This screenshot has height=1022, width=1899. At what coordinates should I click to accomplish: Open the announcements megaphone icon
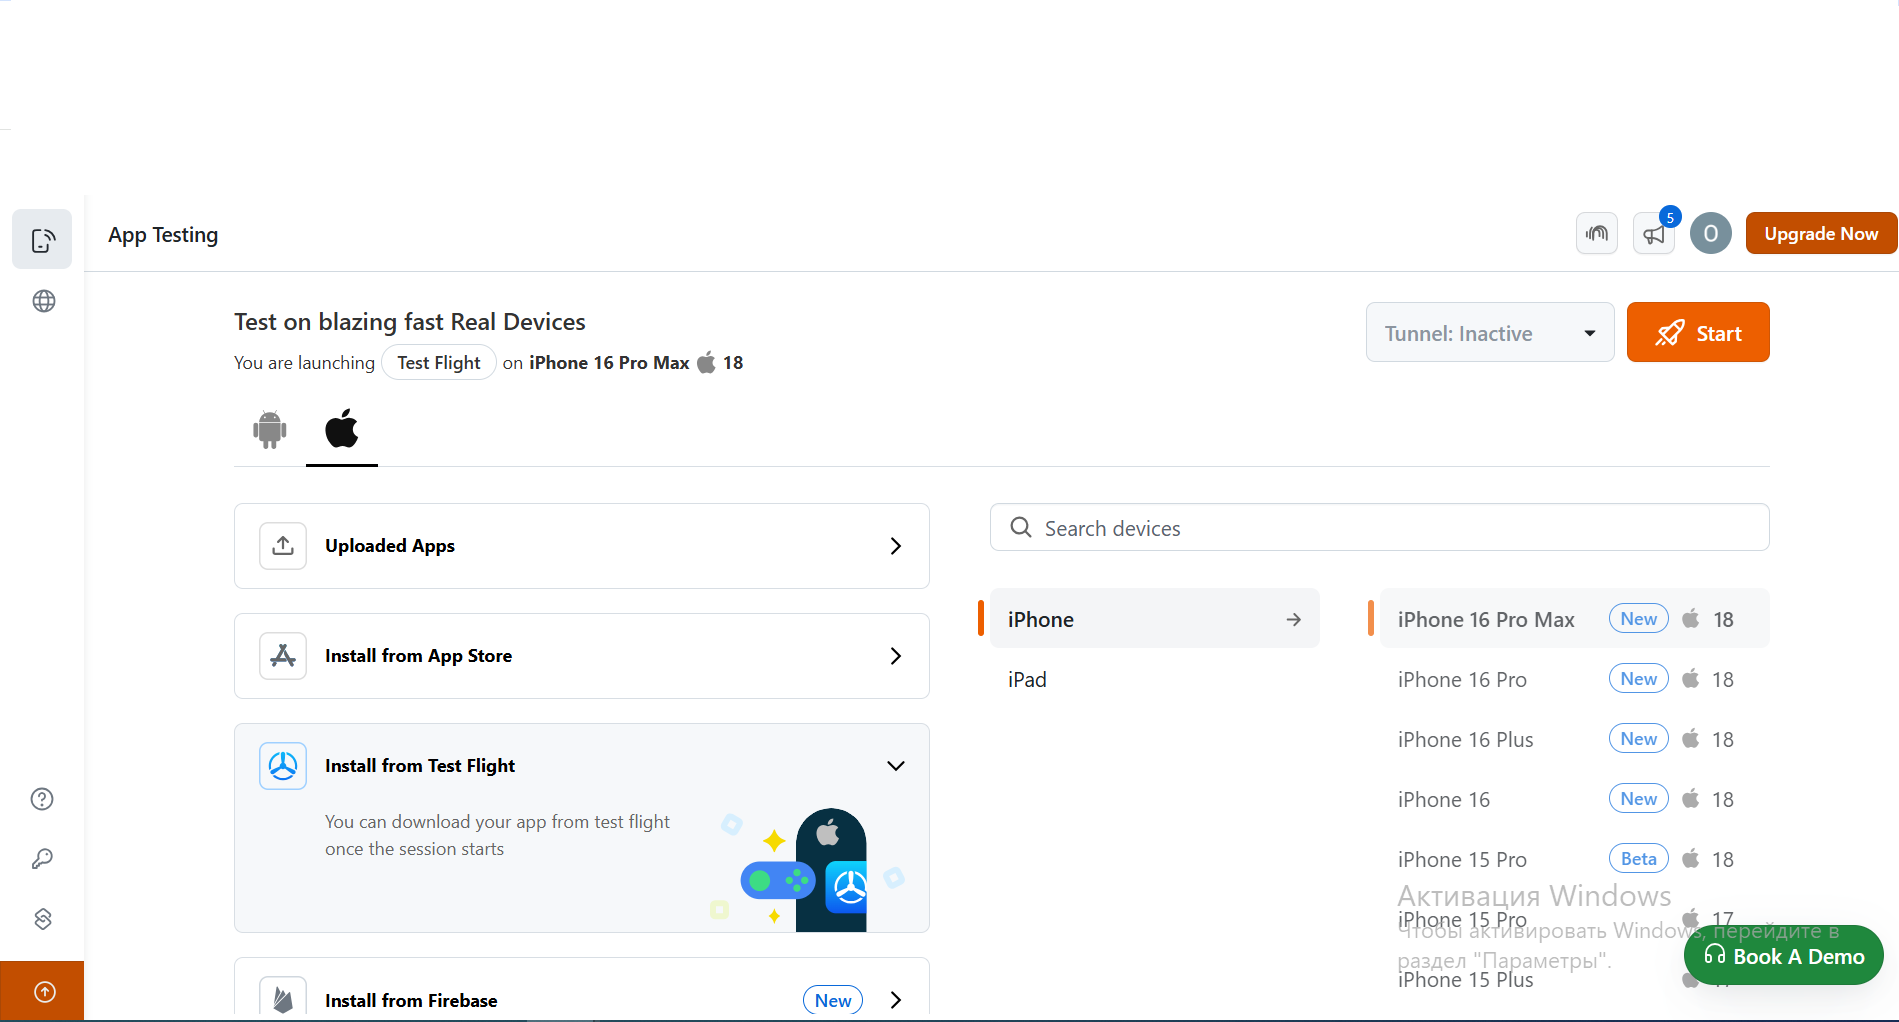[x=1654, y=235]
